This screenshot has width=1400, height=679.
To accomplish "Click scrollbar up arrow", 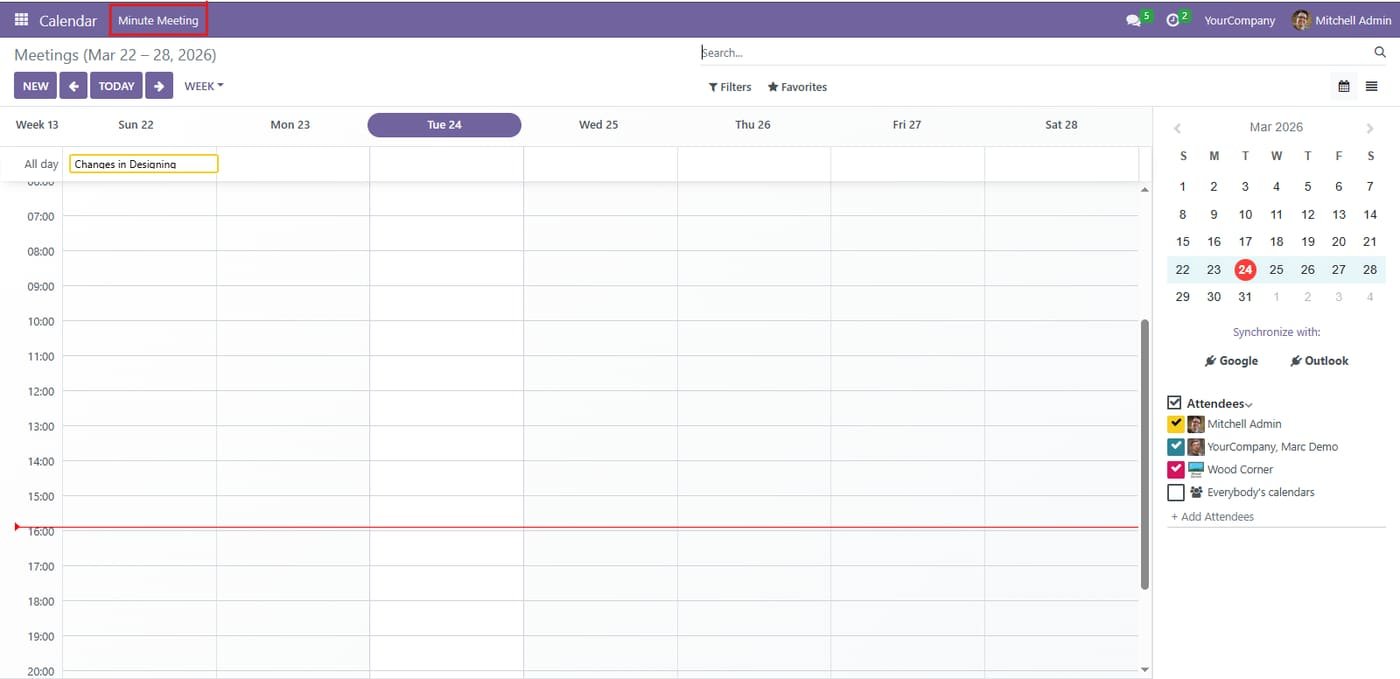I will click(x=1145, y=189).
